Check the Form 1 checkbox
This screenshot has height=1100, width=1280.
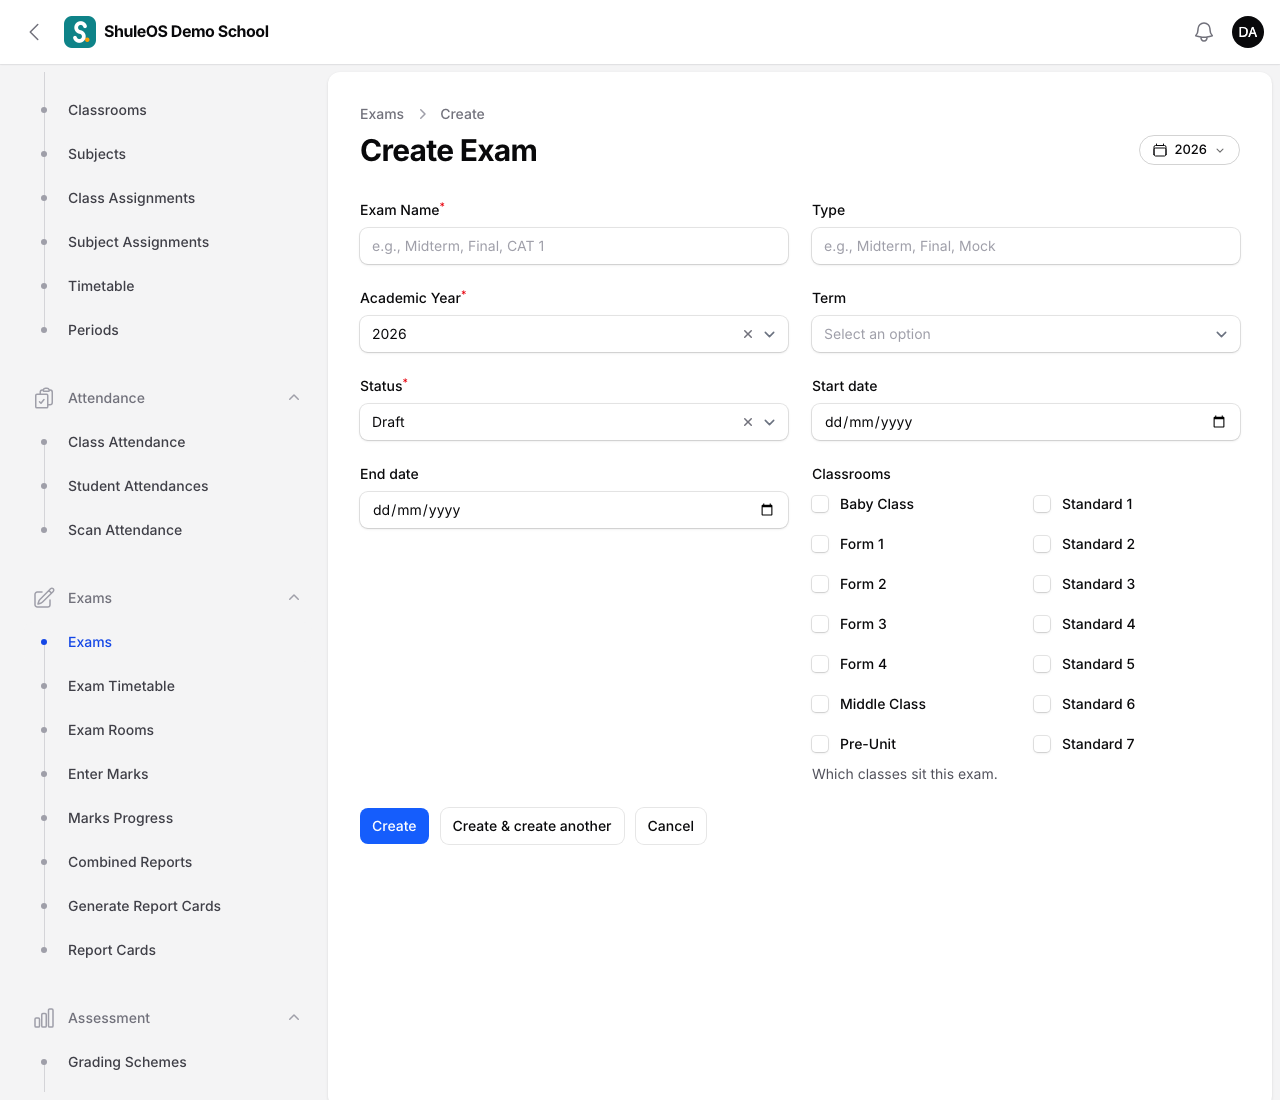[x=820, y=544]
